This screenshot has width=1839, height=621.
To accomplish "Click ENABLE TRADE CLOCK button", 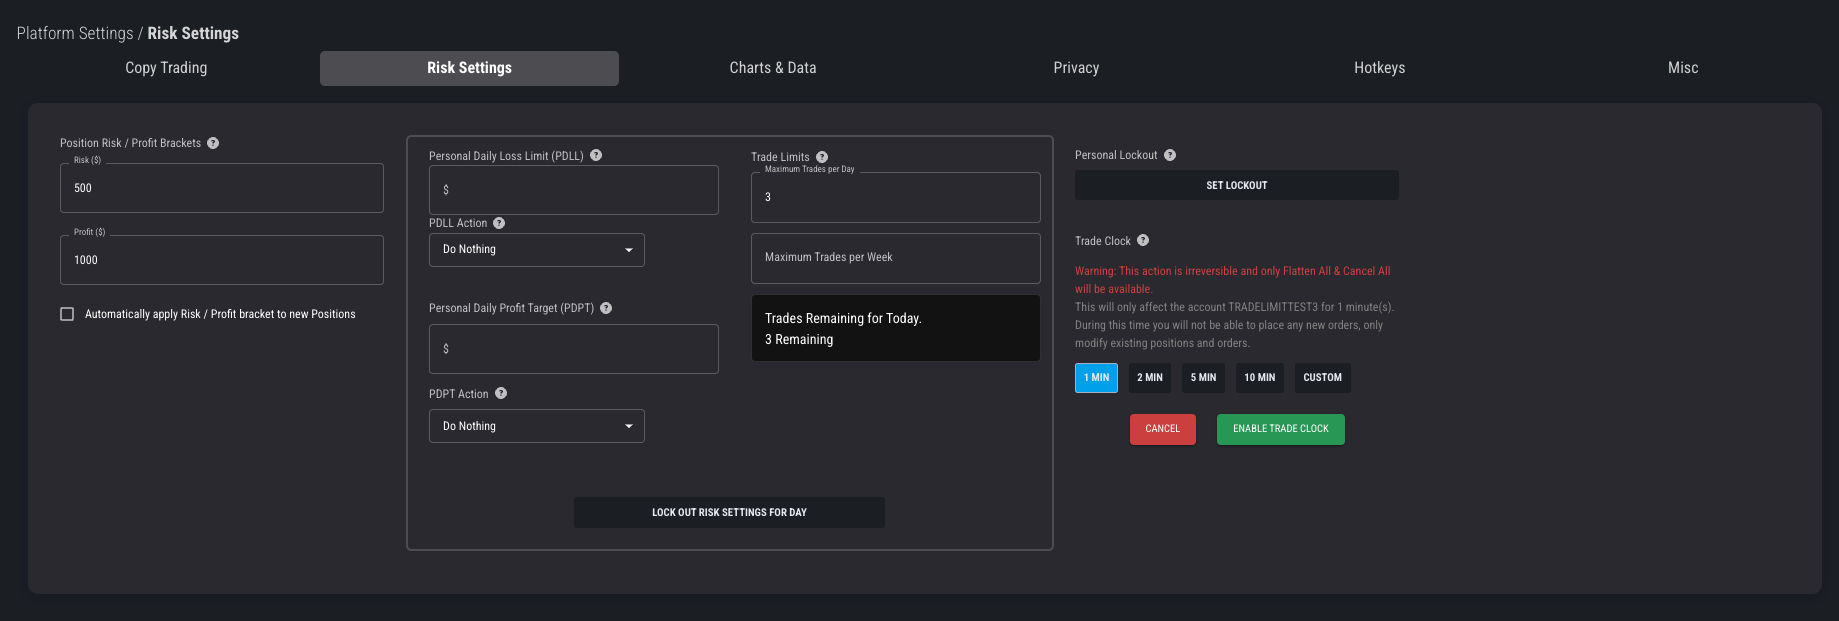I will point(1280,429).
